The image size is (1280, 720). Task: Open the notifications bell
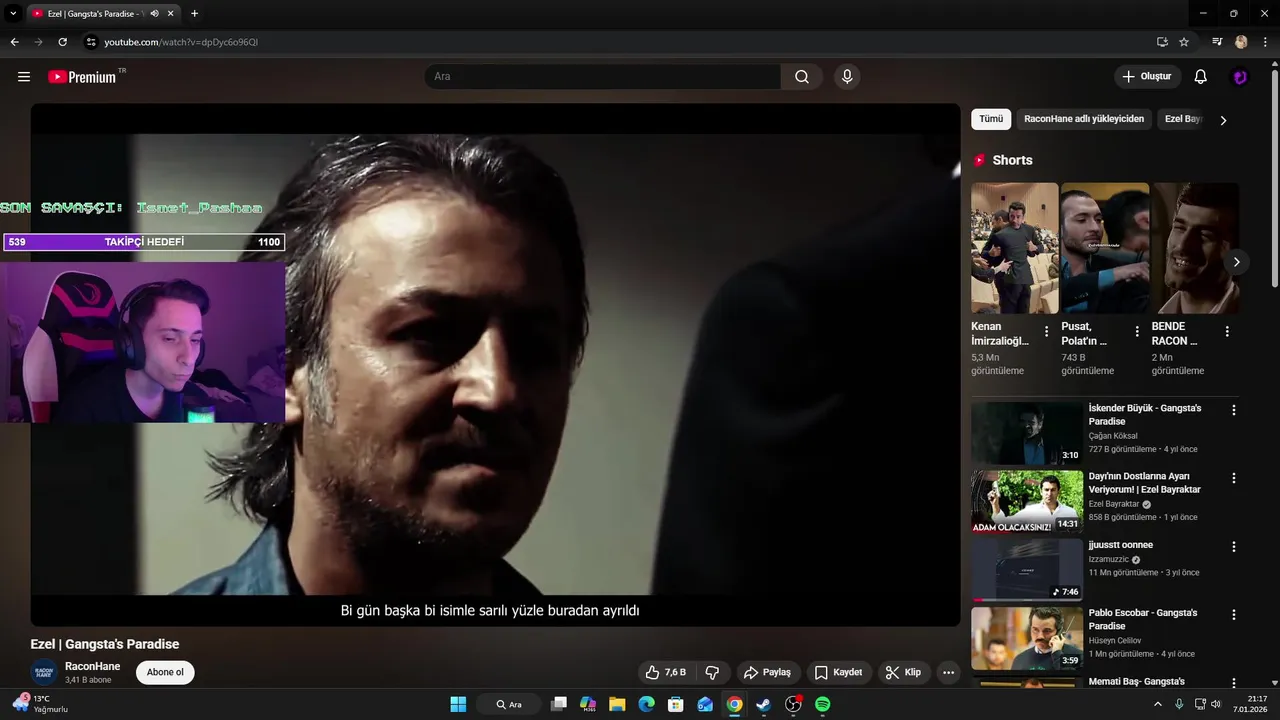click(x=1201, y=77)
